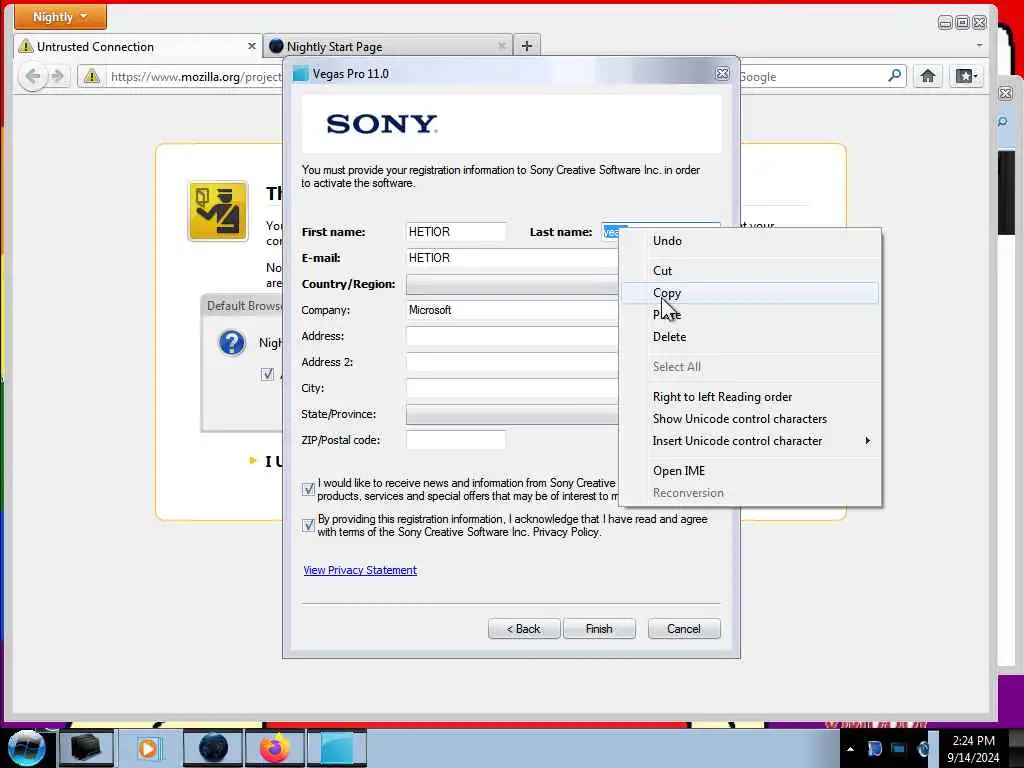The image size is (1024, 768).
Task: Click the Nightly back navigation arrow
Action: coord(33,76)
